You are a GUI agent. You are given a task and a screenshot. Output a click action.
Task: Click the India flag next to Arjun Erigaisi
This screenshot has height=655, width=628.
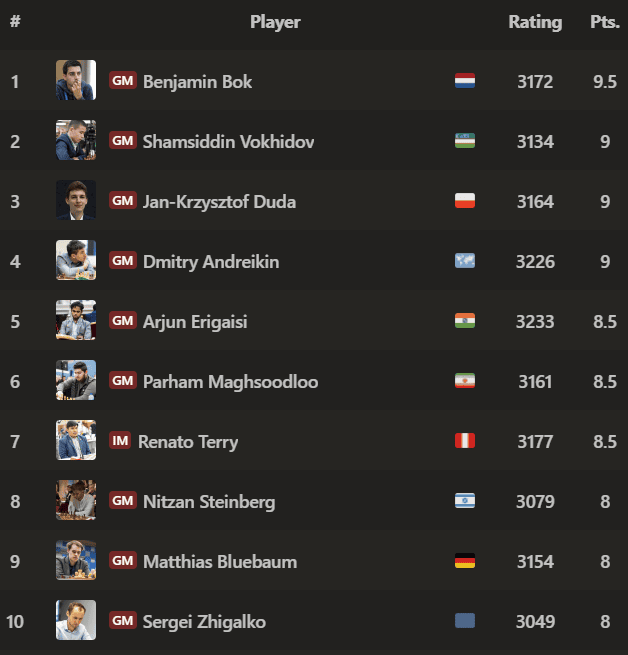464,321
